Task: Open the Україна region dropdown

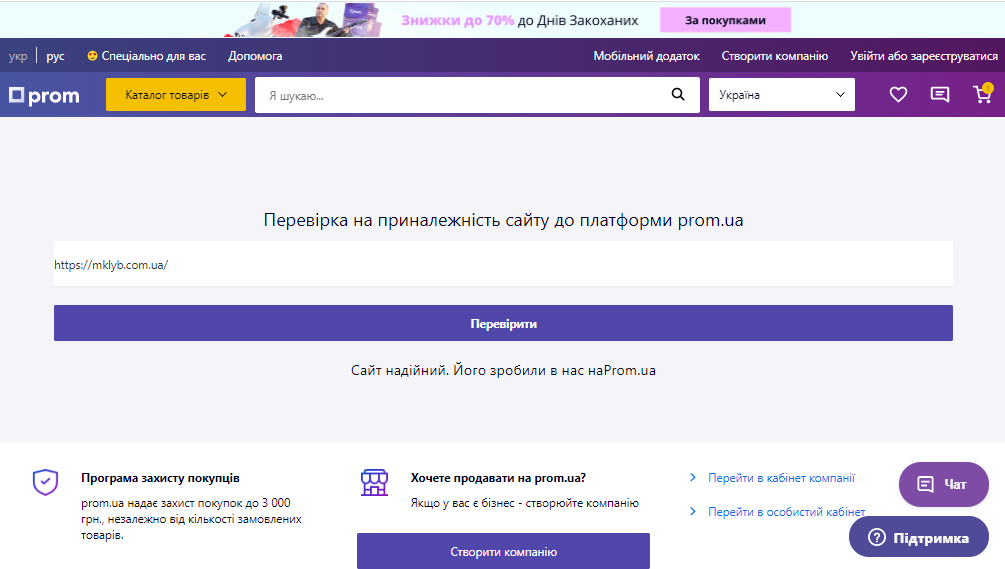Action: coord(781,95)
